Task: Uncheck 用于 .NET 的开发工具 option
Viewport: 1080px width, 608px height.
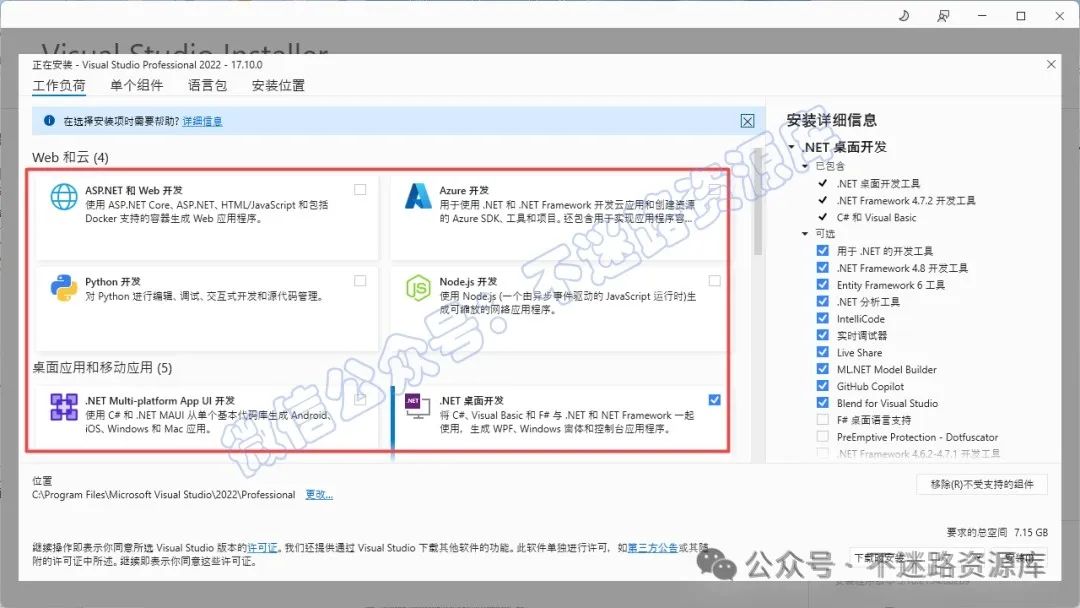Action: [822, 251]
